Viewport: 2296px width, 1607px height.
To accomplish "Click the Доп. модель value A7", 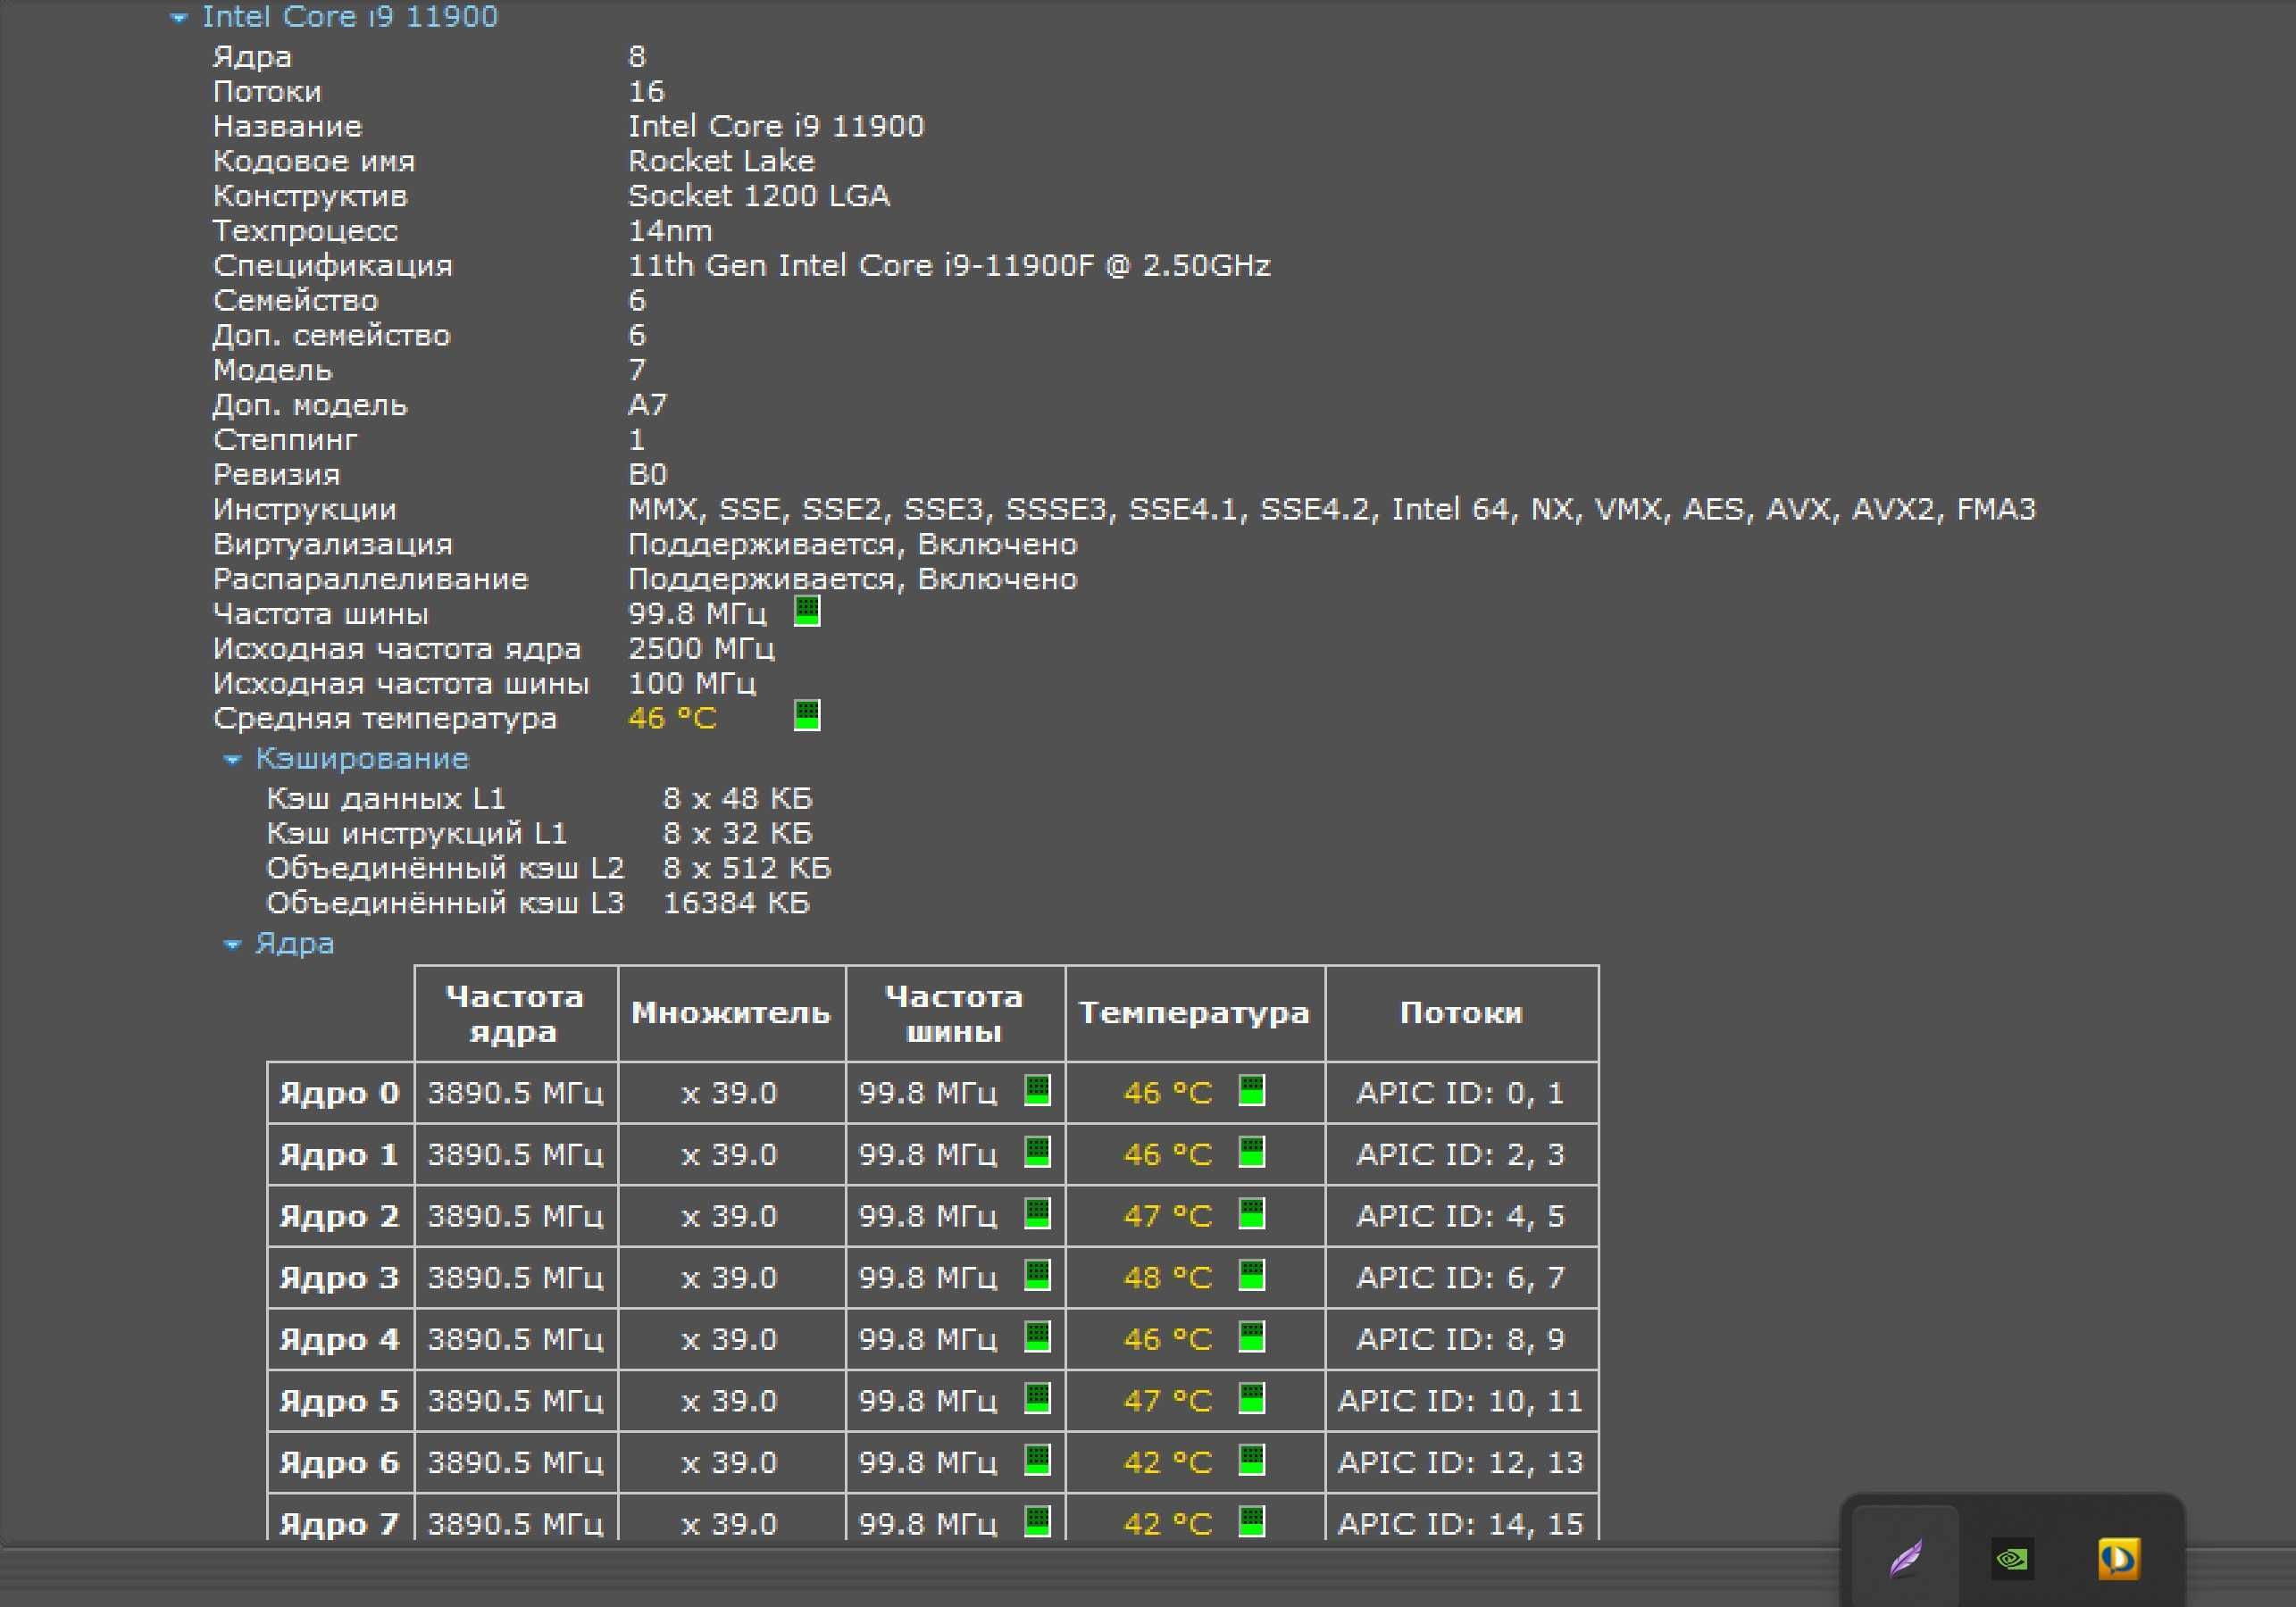I will tap(647, 405).
